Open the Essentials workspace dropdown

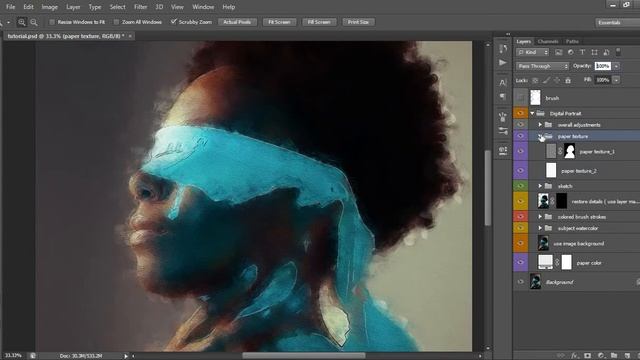[x=617, y=22]
